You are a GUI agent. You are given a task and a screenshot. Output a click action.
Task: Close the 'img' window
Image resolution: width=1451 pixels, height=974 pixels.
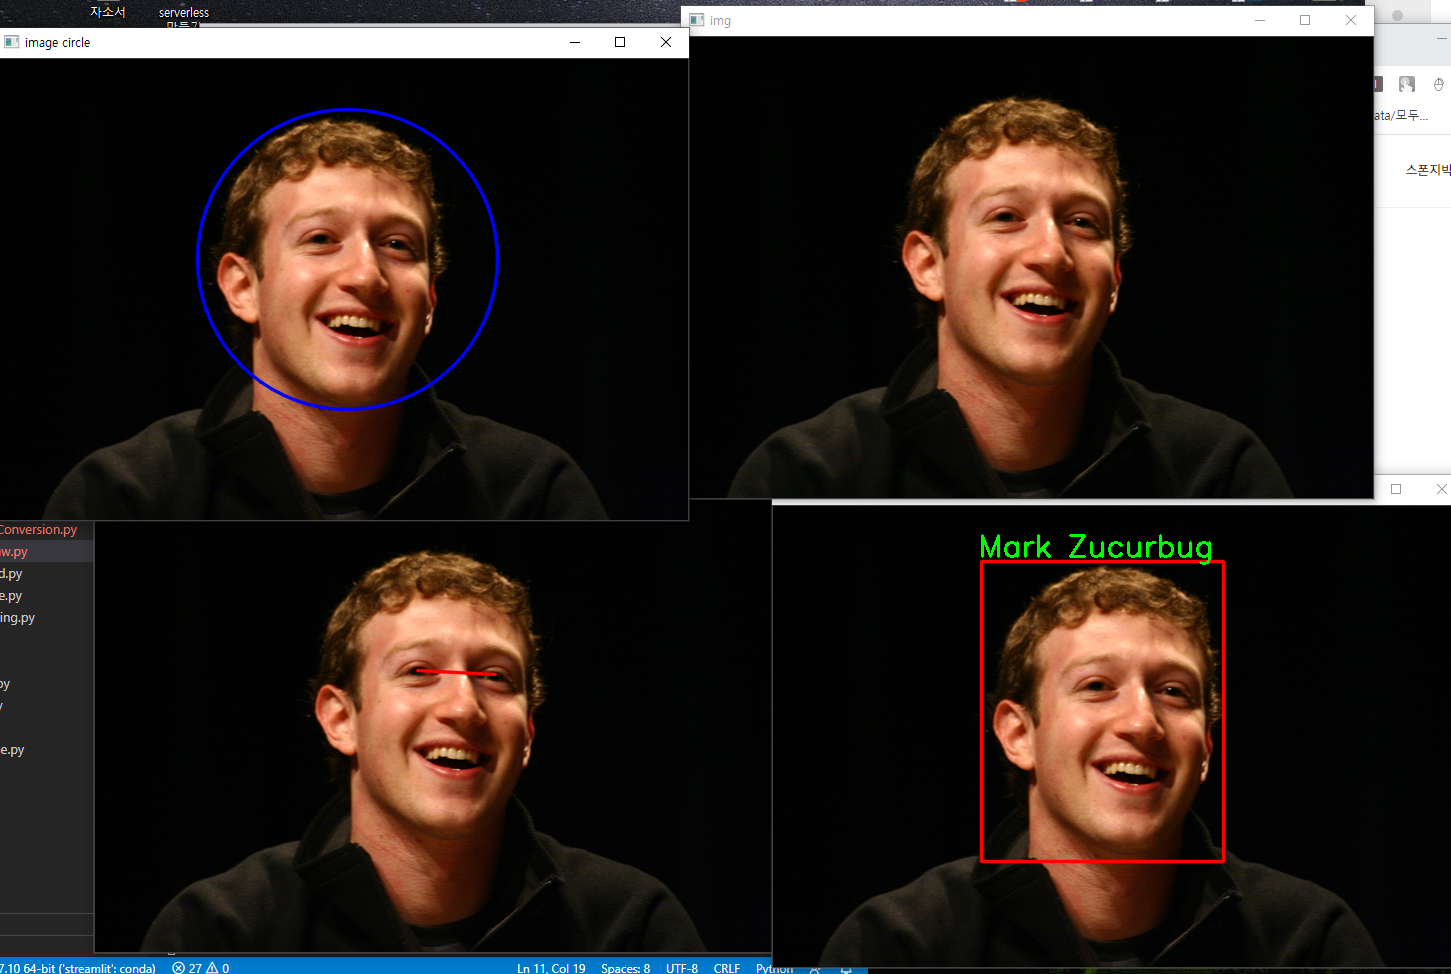coord(1351,20)
